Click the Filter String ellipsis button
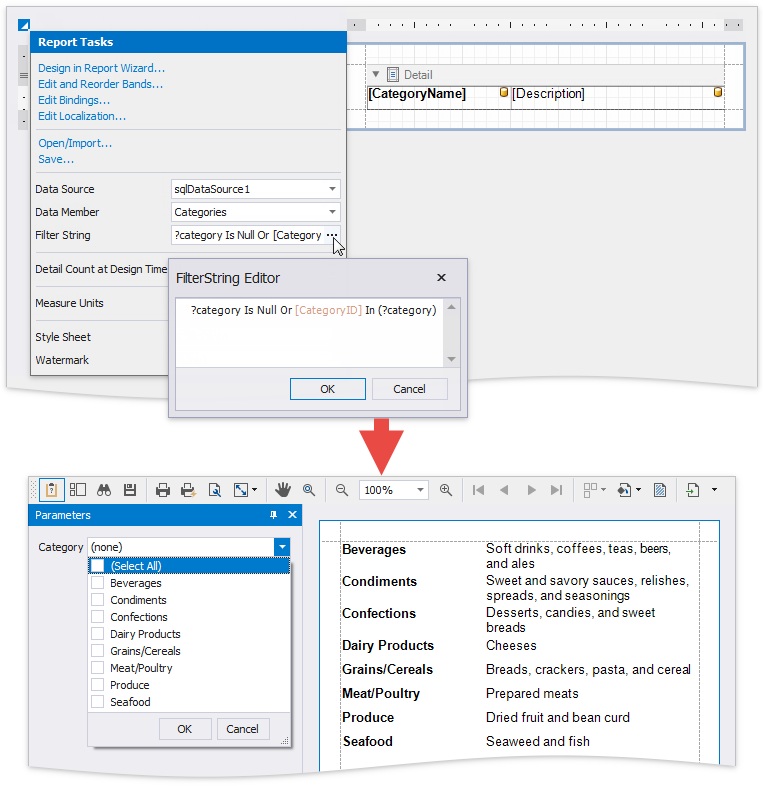Image resolution: width=765 pixels, height=790 pixels. pos(332,235)
